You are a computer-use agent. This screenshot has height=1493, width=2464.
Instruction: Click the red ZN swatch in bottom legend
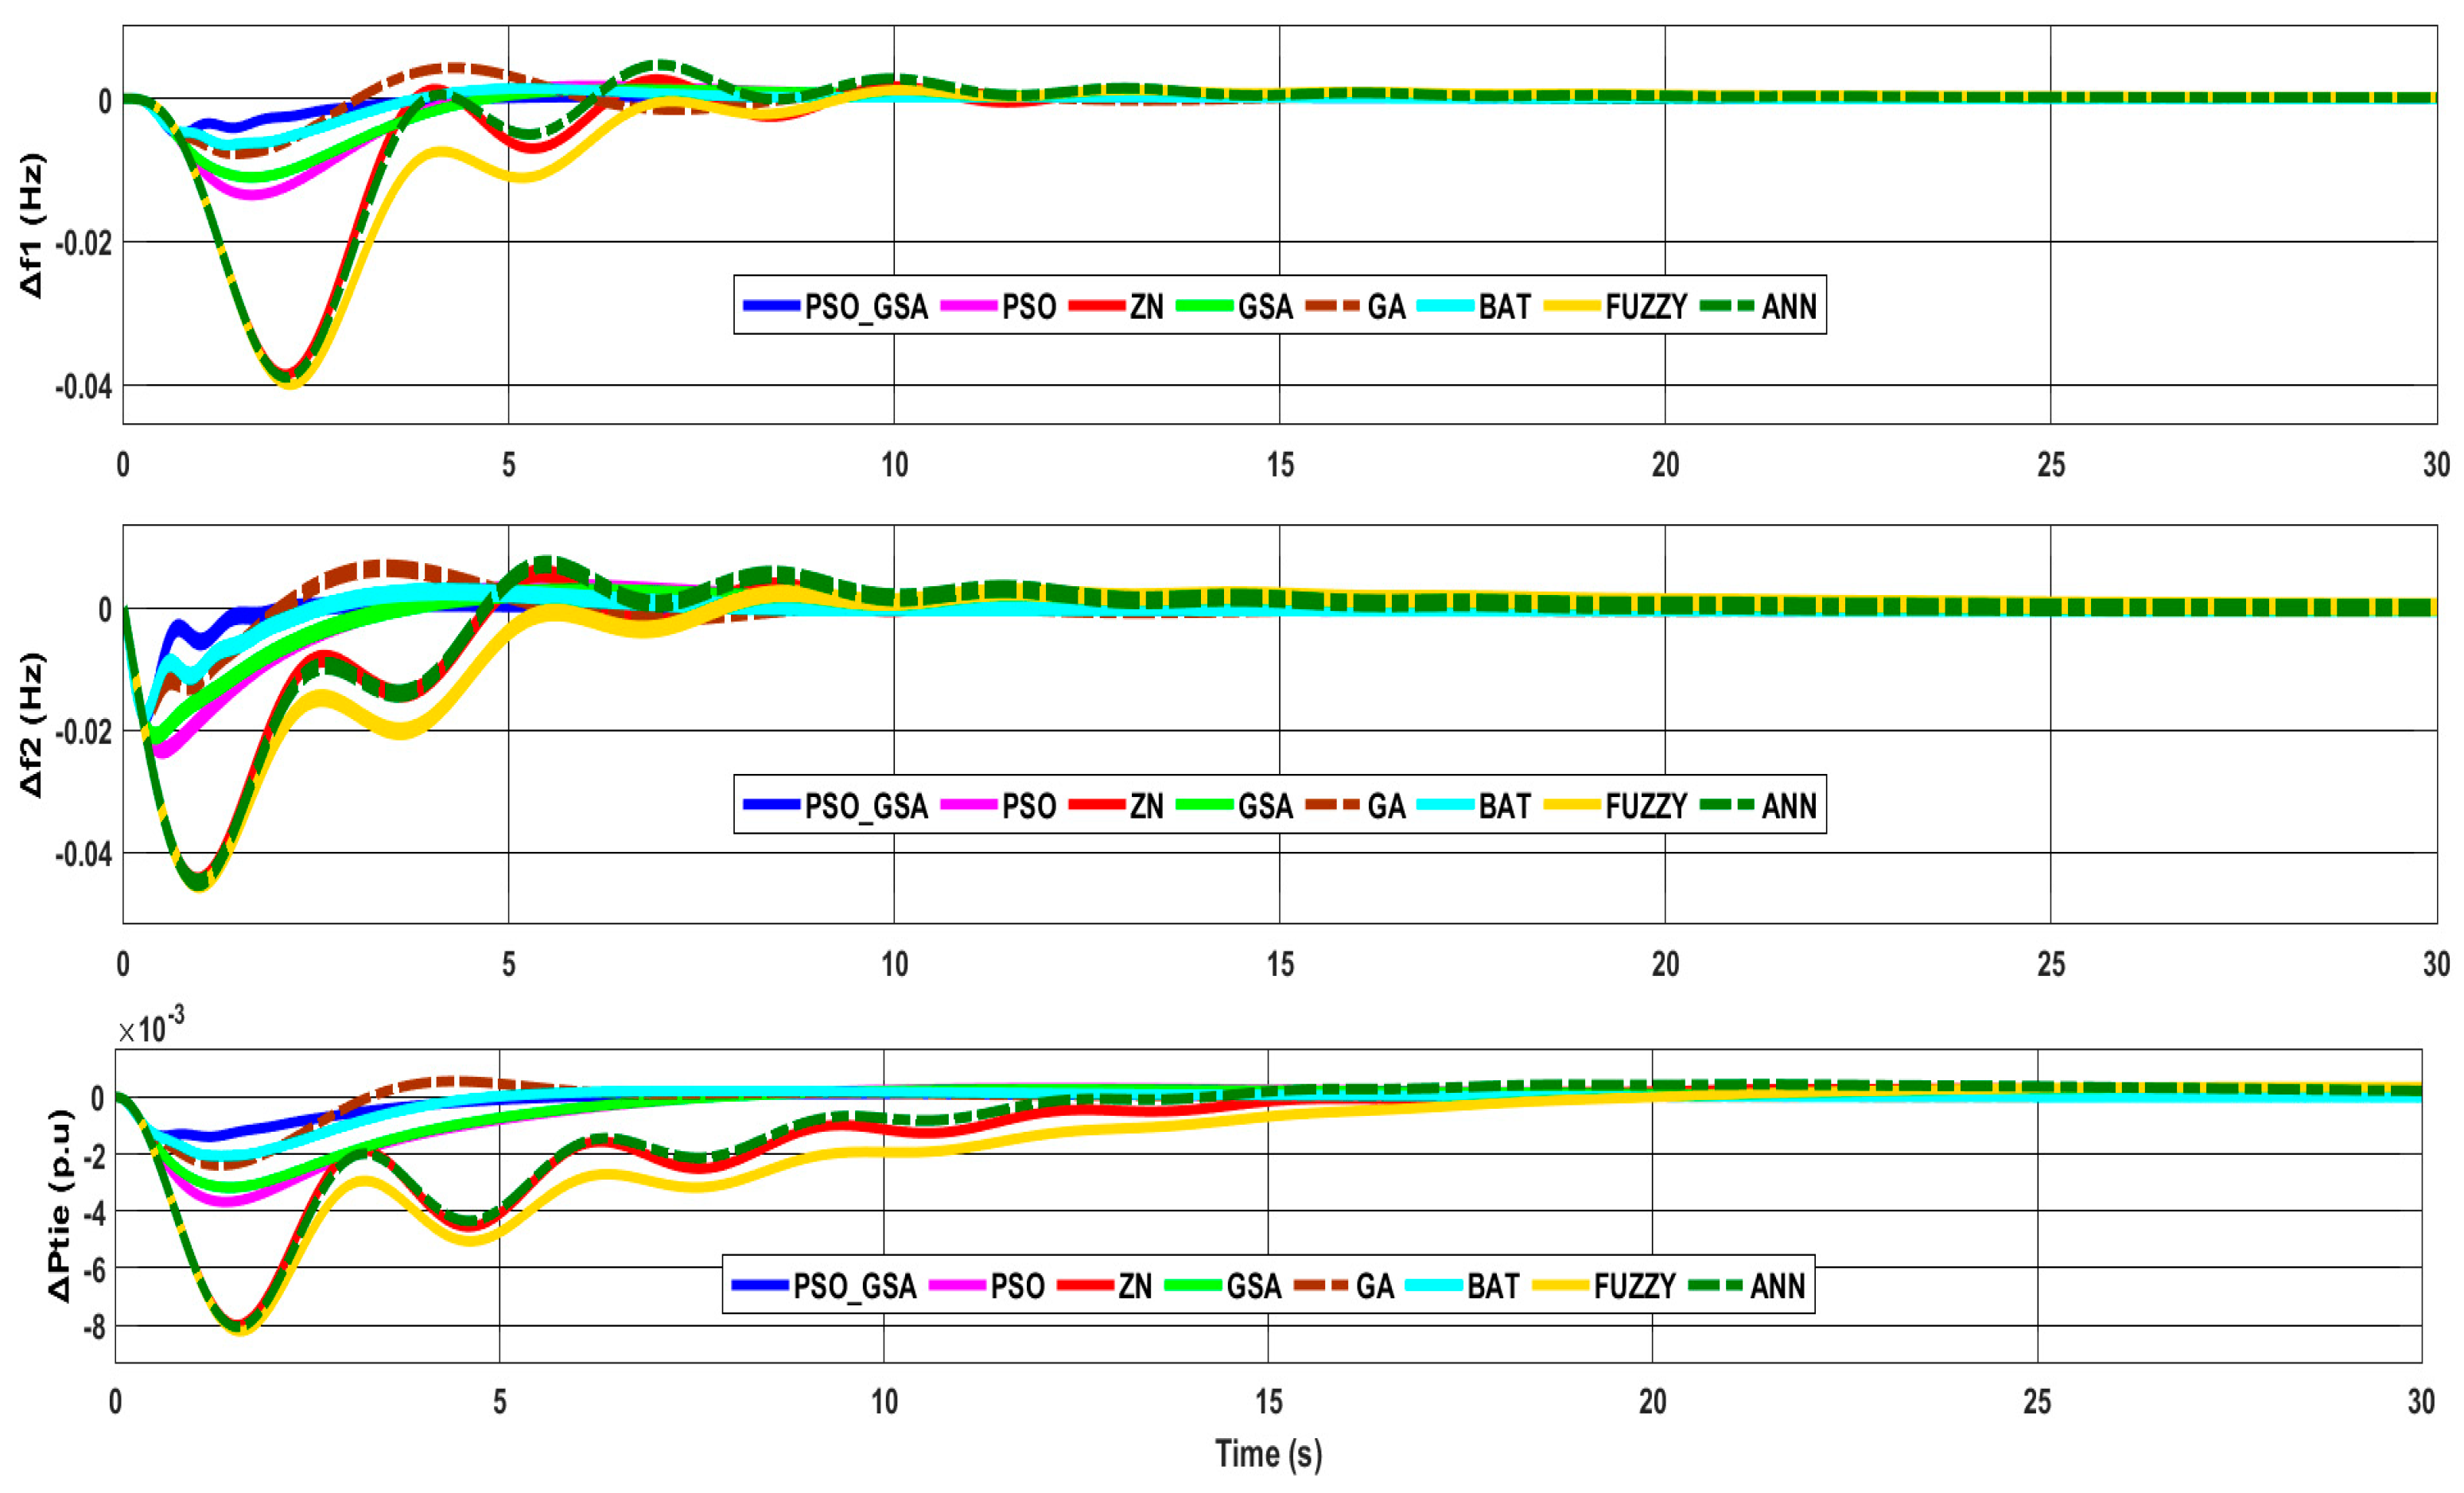(1085, 1286)
